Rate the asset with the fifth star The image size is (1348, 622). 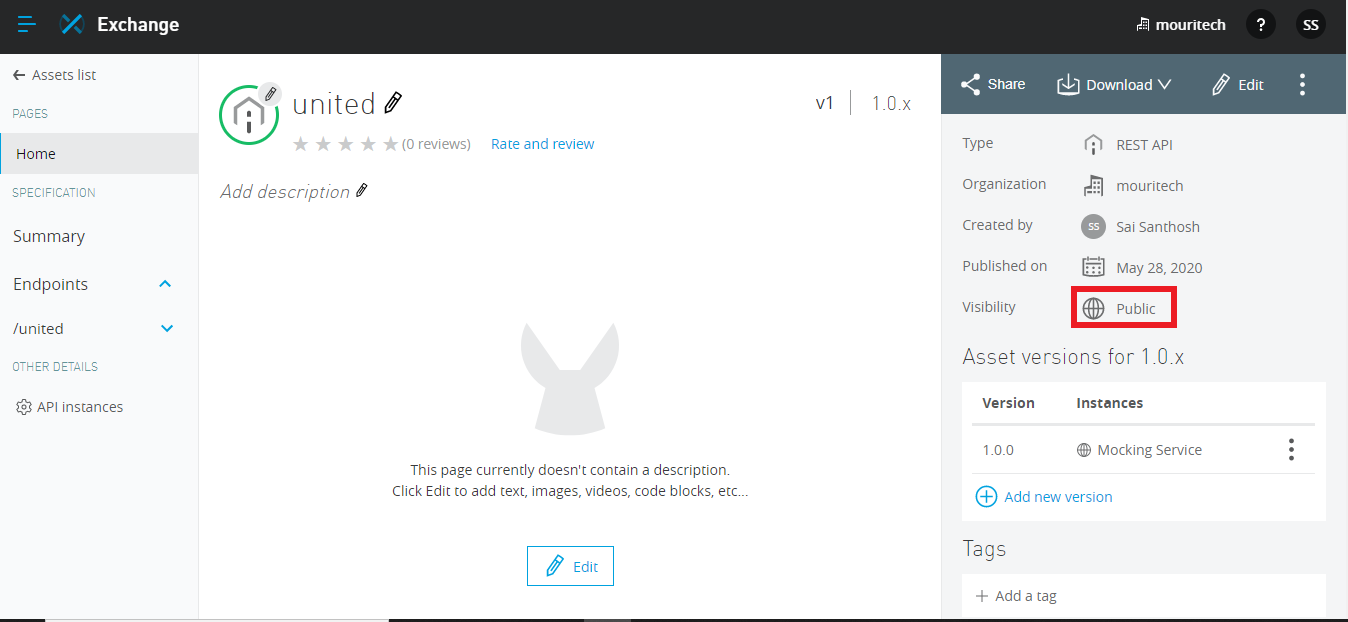[390, 144]
